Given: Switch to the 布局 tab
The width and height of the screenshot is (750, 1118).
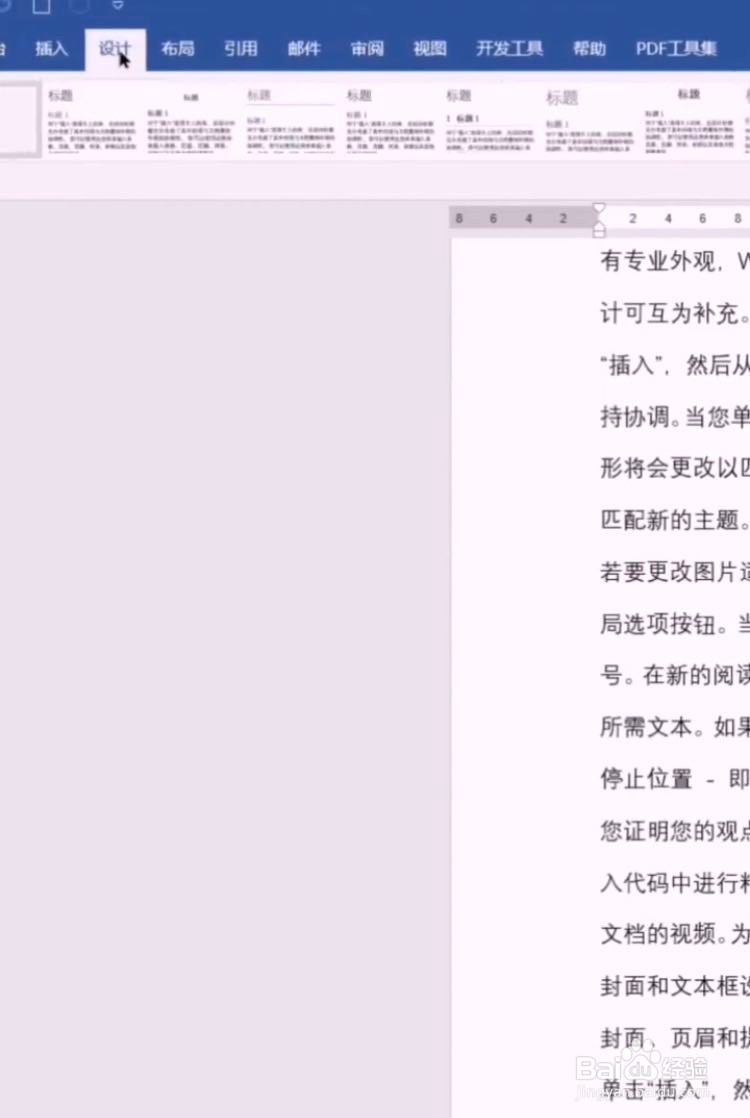Looking at the screenshot, I should pos(178,48).
